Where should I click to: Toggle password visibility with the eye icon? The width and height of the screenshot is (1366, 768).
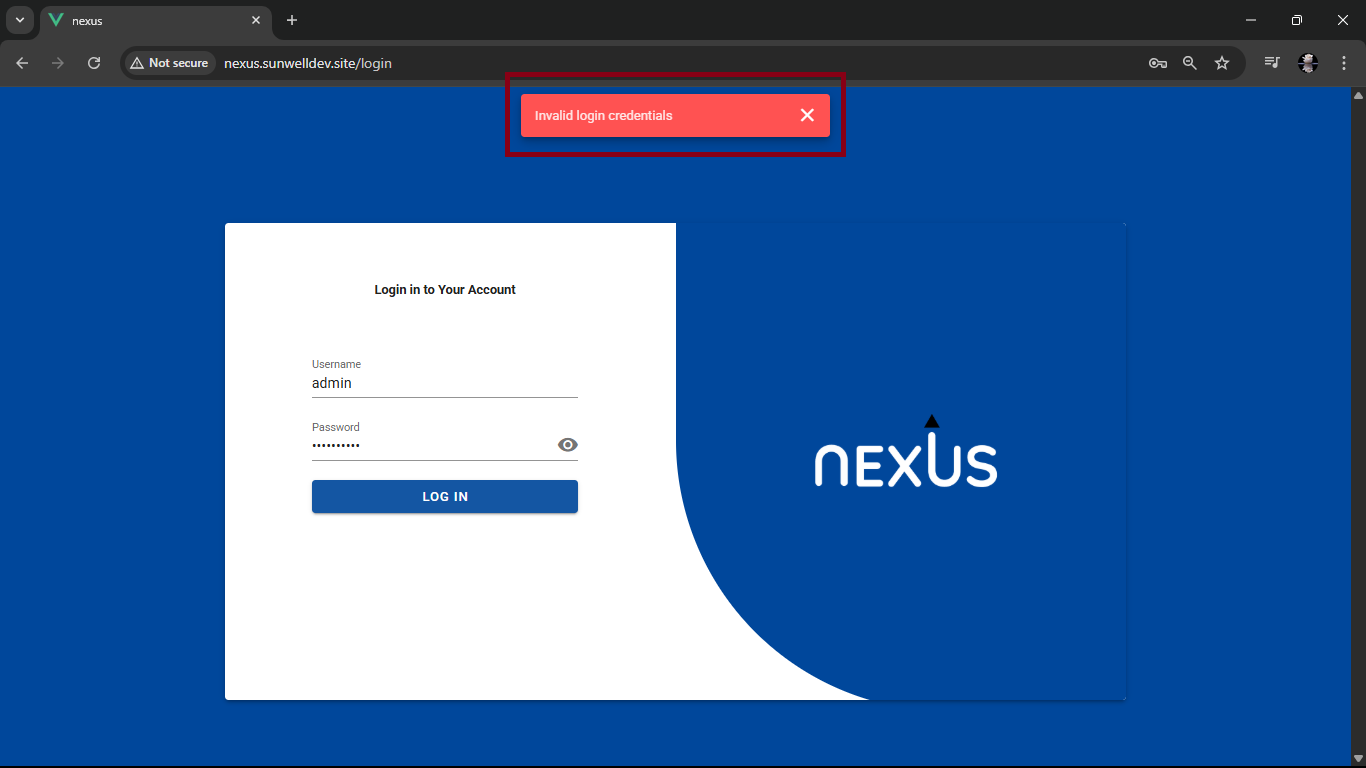click(x=567, y=444)
